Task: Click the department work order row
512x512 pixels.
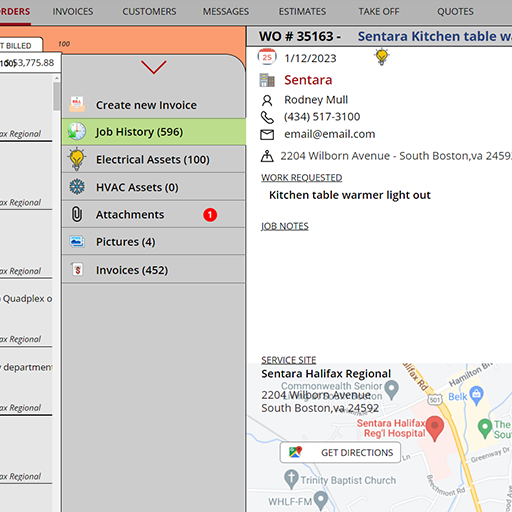Action: click(x=26, y=382)
